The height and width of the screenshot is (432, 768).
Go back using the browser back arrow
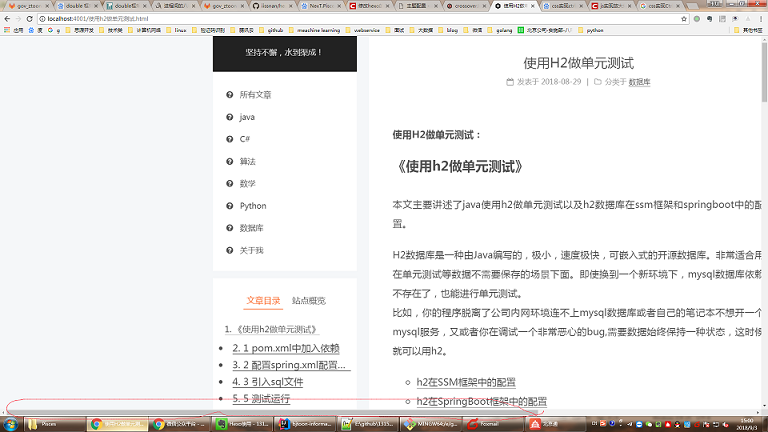(x=7, y=19)
